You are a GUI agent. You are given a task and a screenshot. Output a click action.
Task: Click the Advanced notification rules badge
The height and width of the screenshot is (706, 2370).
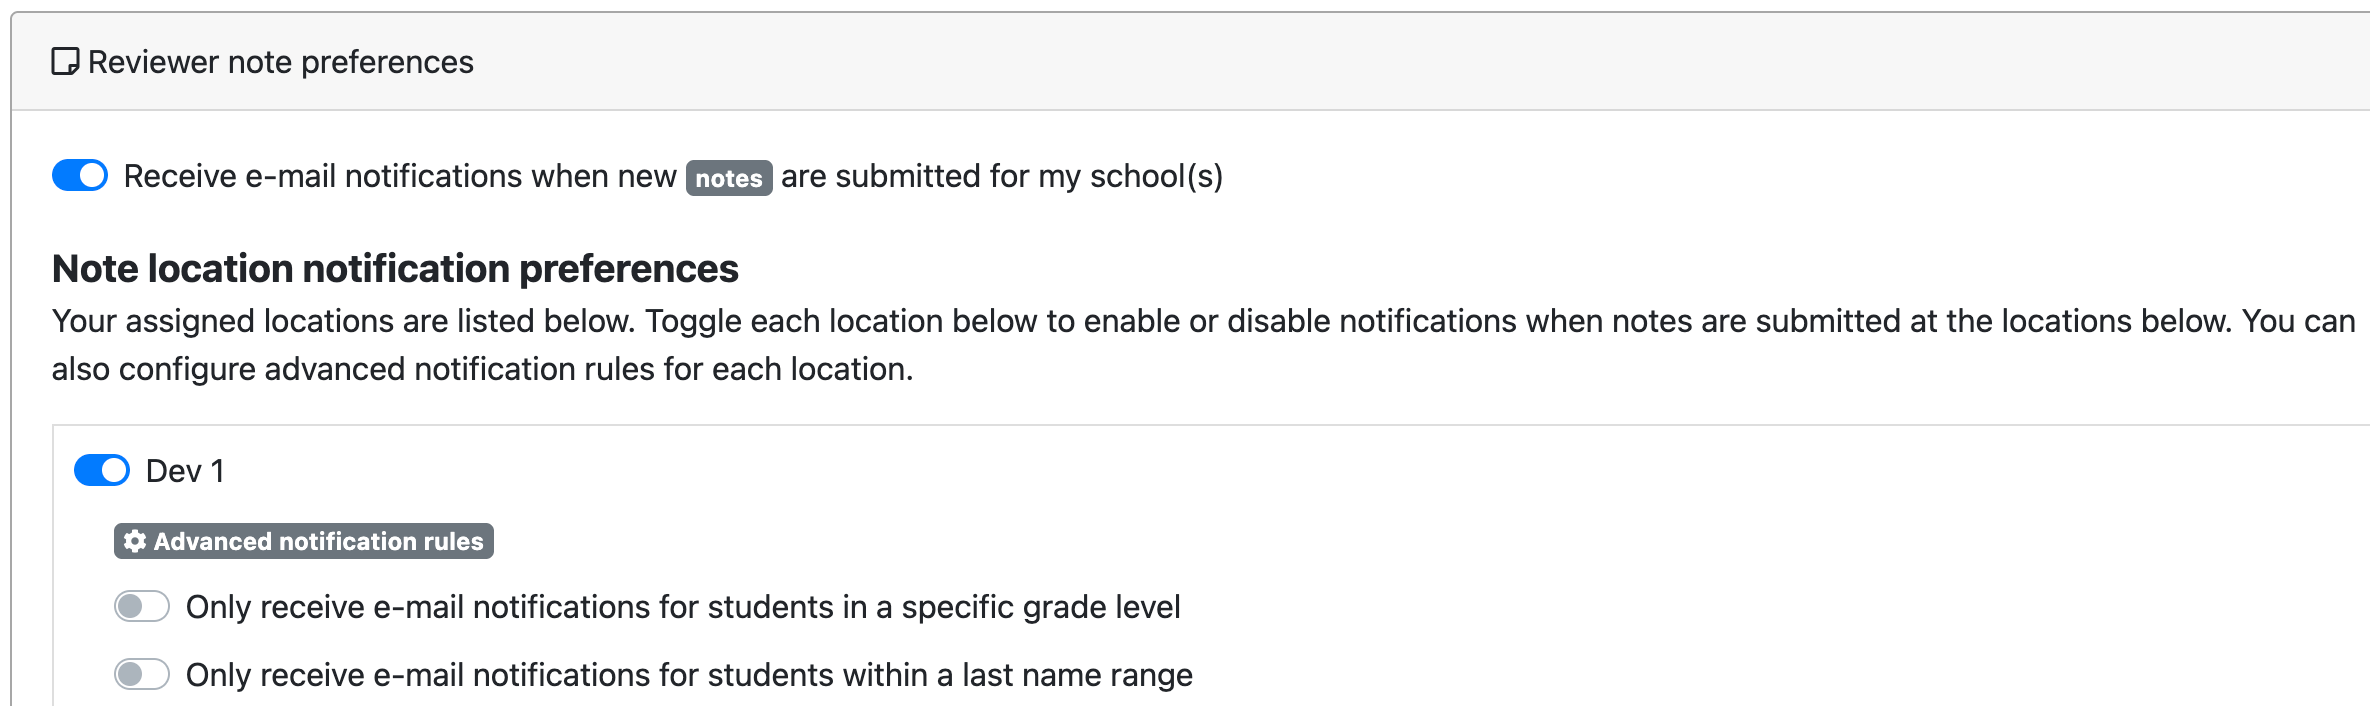tap(304, 541)
